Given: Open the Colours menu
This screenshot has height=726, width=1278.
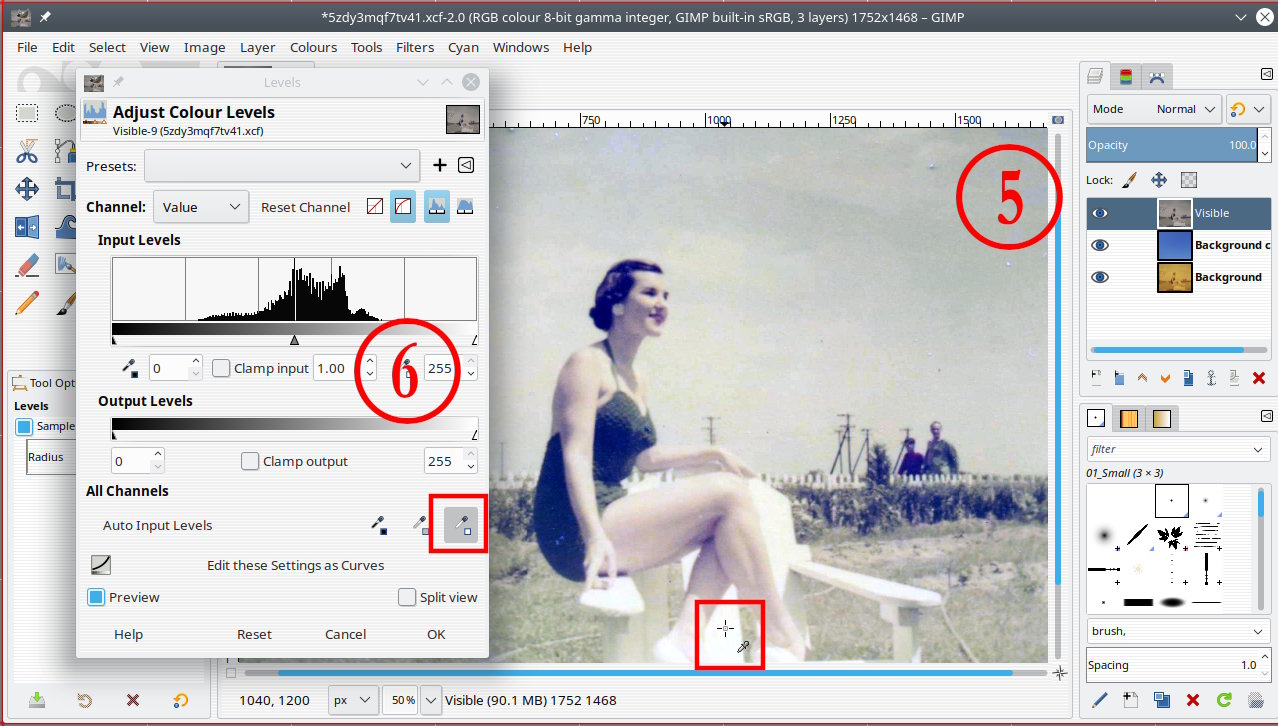Looking at the screenshot, I should (313, 47).
